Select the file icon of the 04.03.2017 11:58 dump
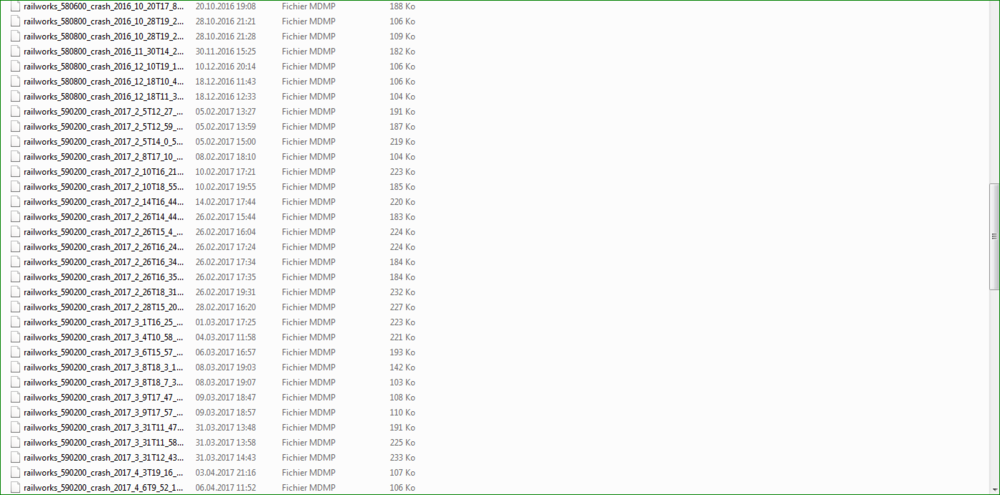 (x=15, y=337)
